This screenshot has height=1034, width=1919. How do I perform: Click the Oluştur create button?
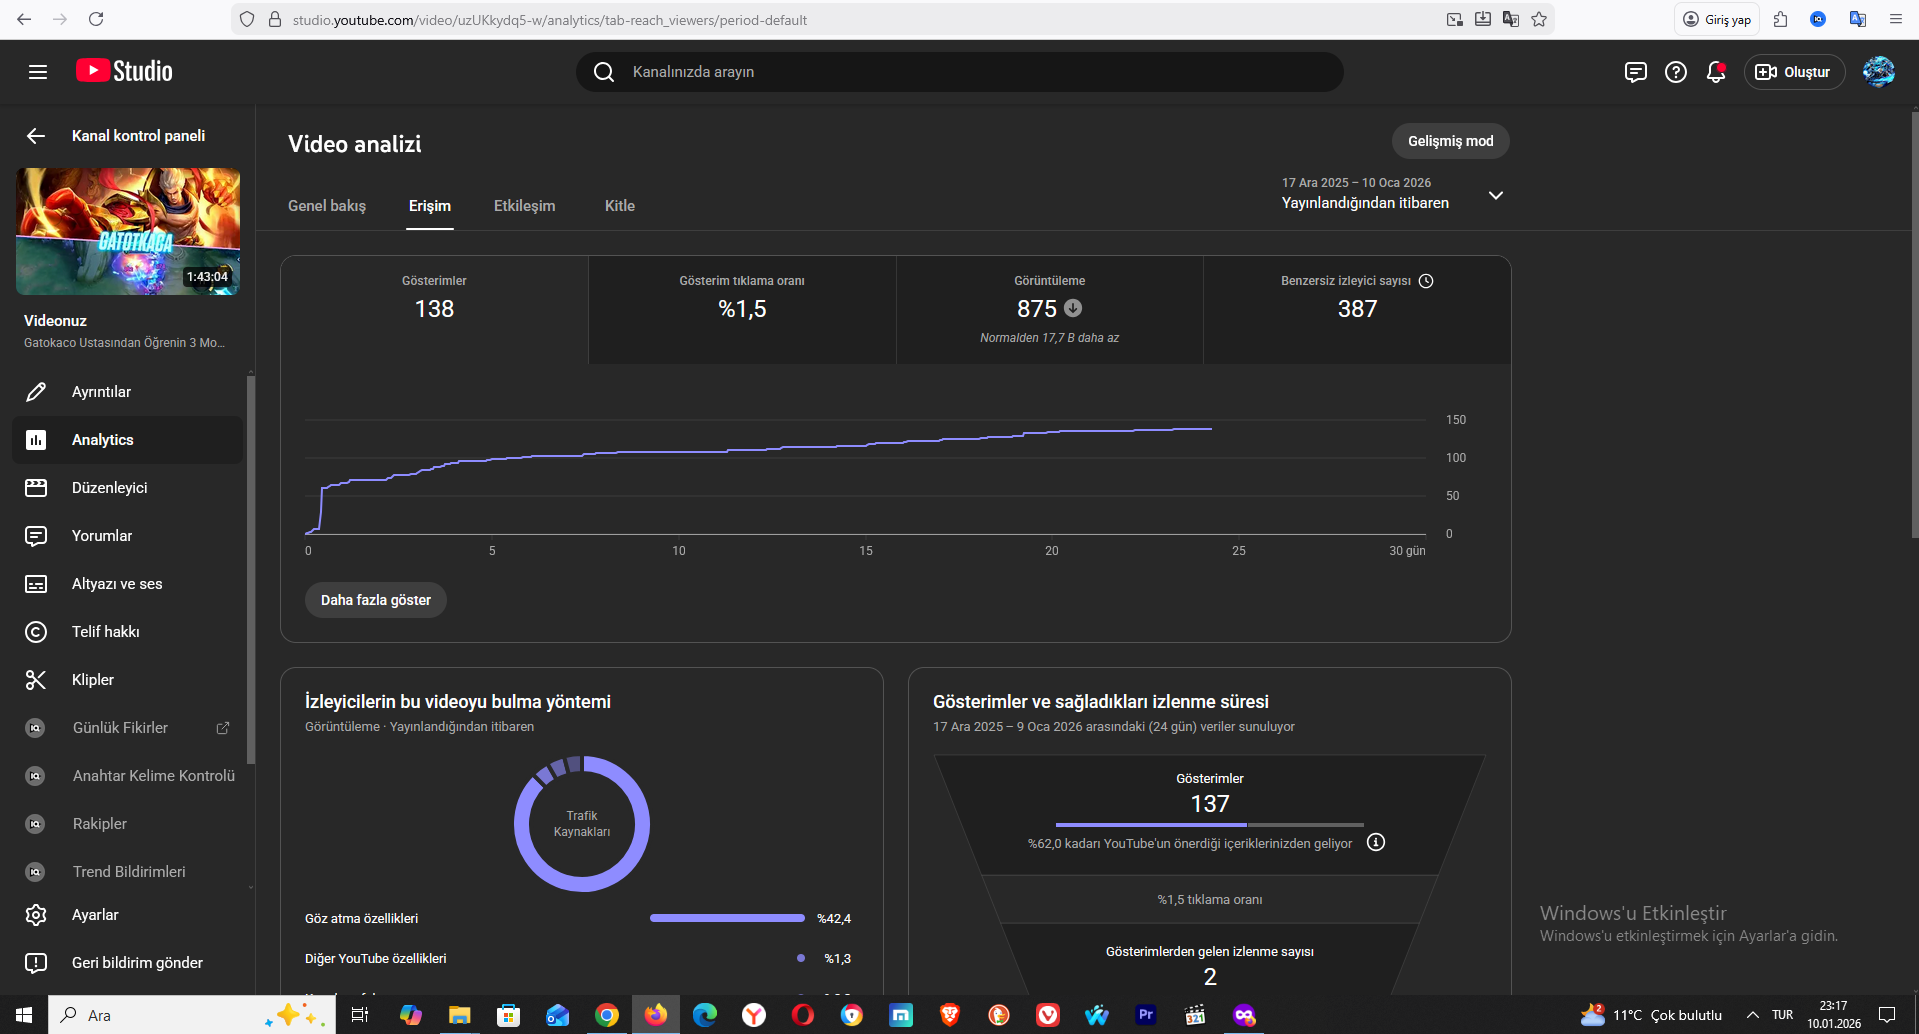coord(1794,72)
